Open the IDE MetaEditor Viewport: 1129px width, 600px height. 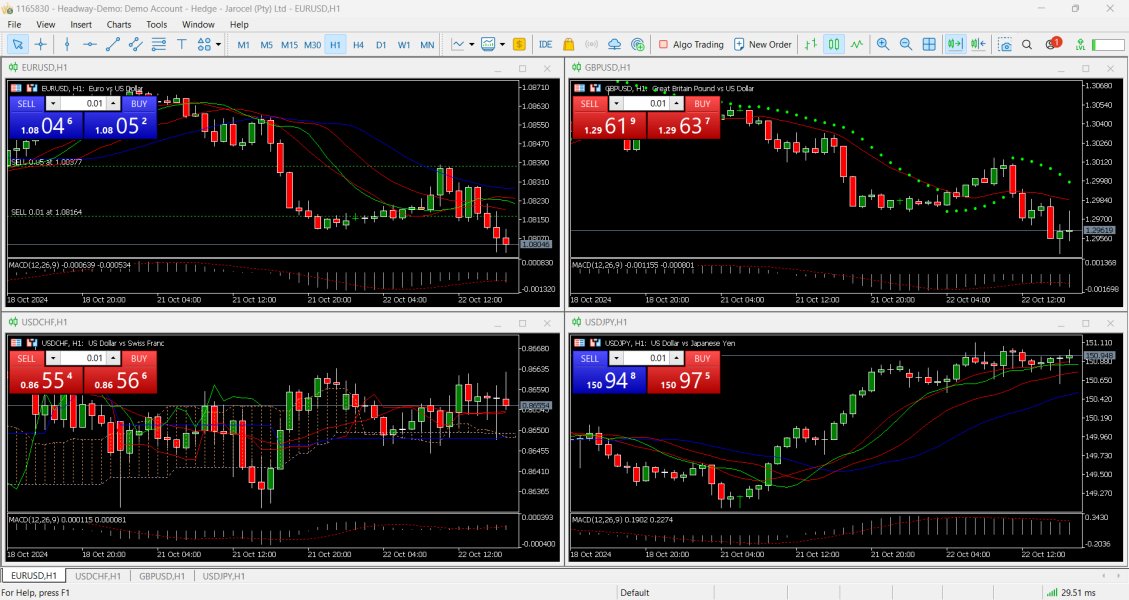click(x=545, y=45)
